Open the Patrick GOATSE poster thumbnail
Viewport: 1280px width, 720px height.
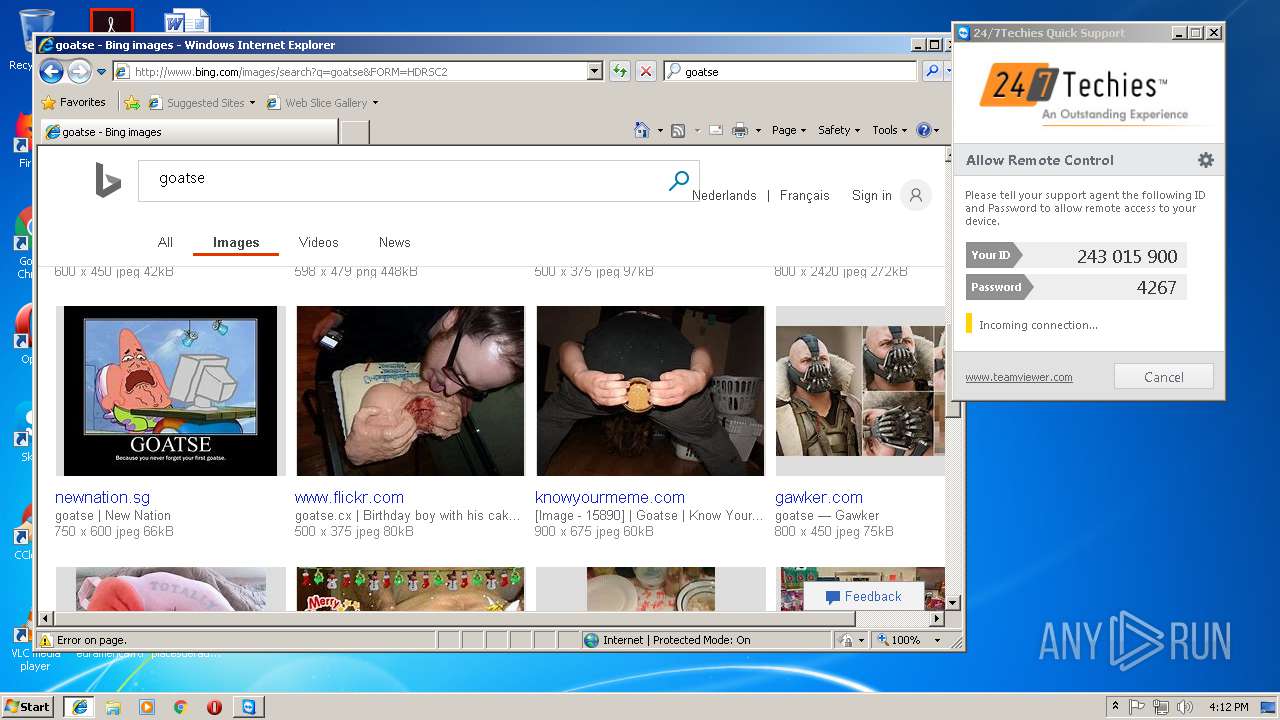point(170,391)
